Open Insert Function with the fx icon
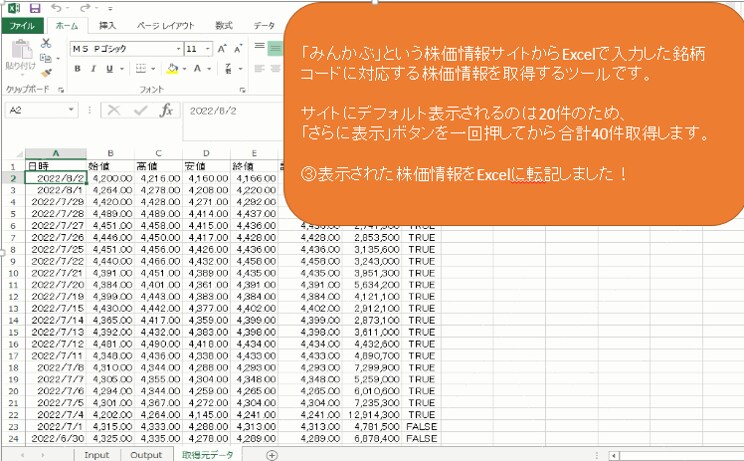The height and width of the screenshot is (461, 744). (x=166, y=111)
